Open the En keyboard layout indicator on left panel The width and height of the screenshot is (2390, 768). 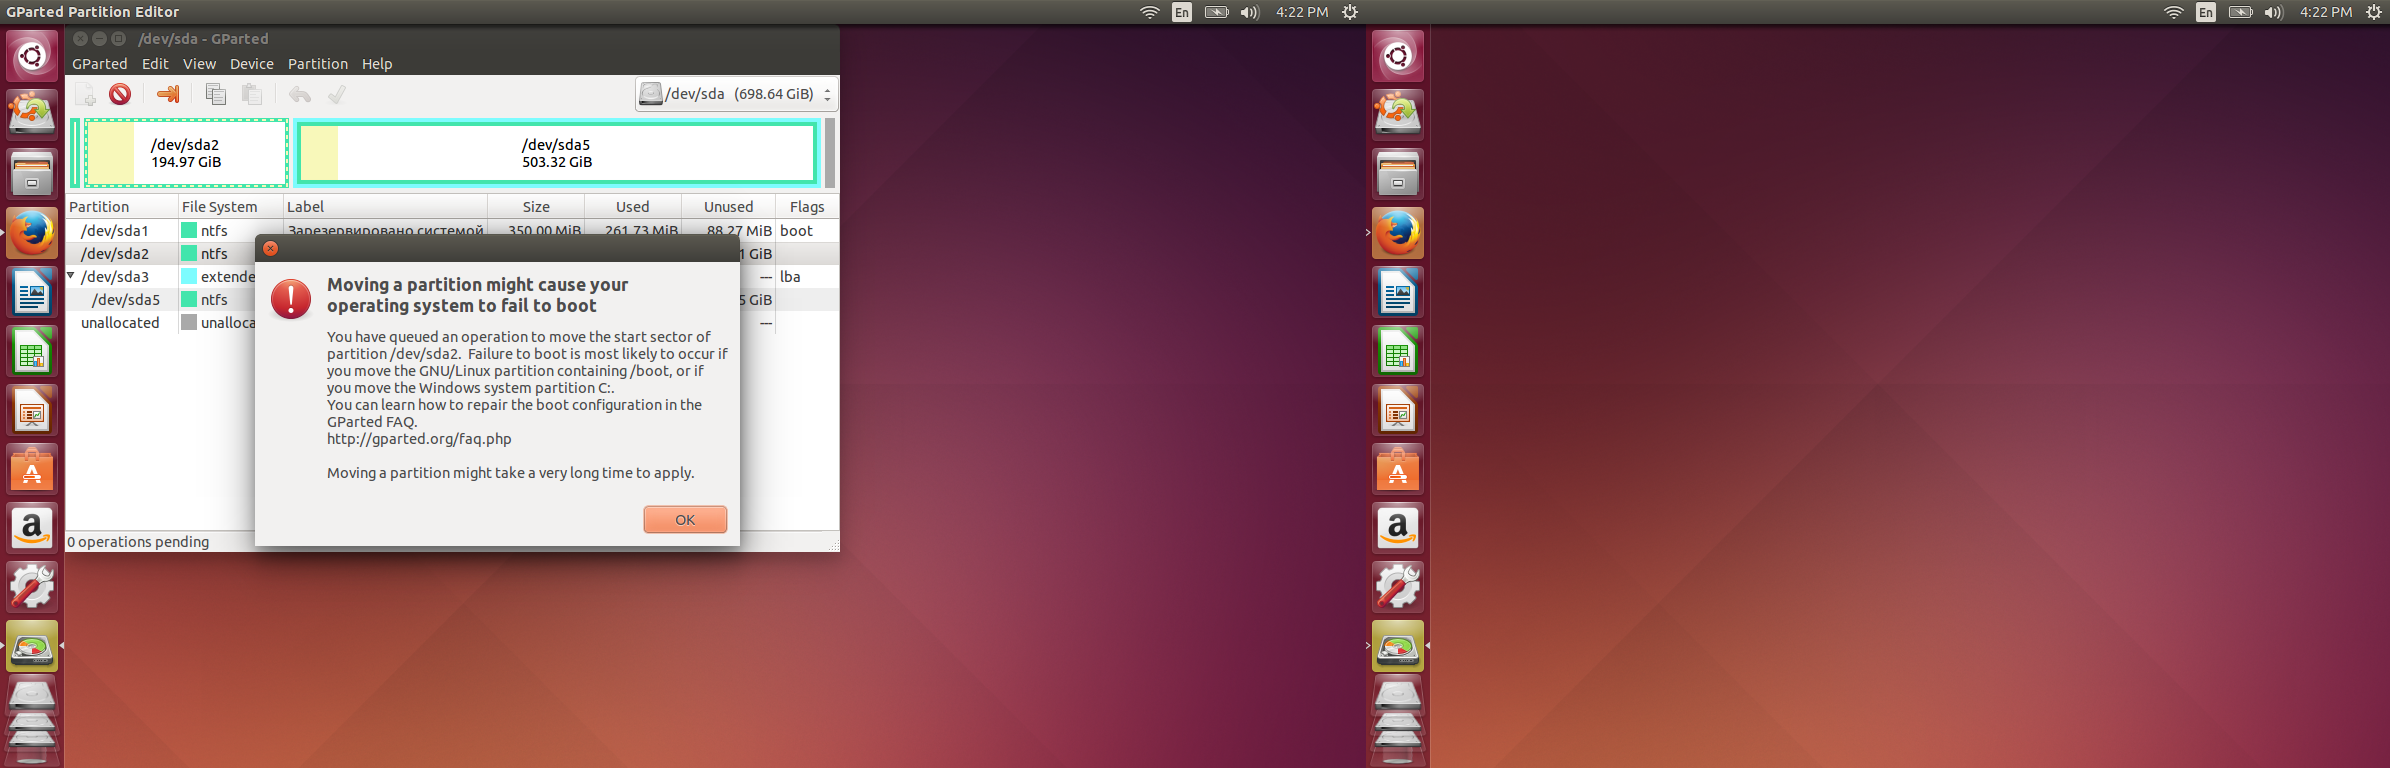point(1182,12)
